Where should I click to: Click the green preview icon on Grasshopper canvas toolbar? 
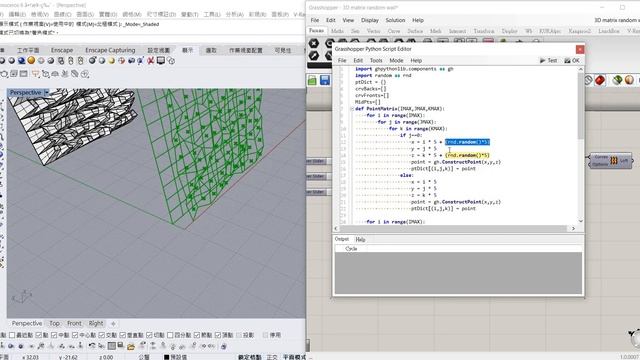[617, 80]
